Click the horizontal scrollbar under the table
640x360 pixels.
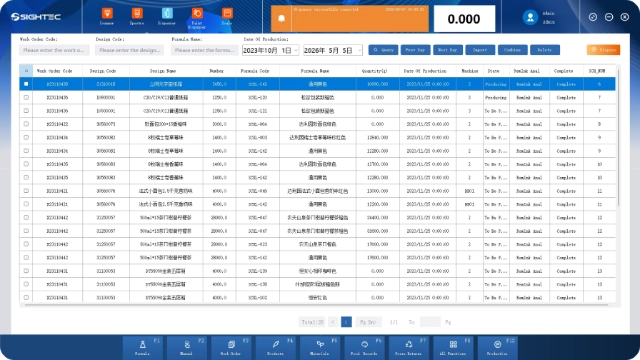pos(316,304)
